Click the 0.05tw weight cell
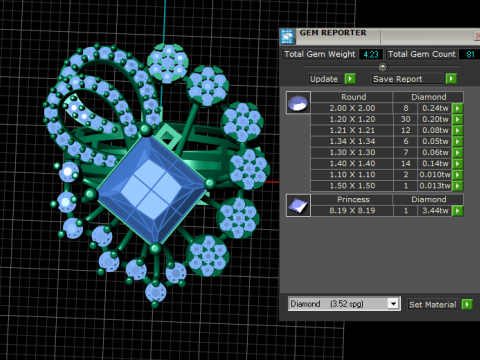The image size is (480, 360). pos(435,141)
